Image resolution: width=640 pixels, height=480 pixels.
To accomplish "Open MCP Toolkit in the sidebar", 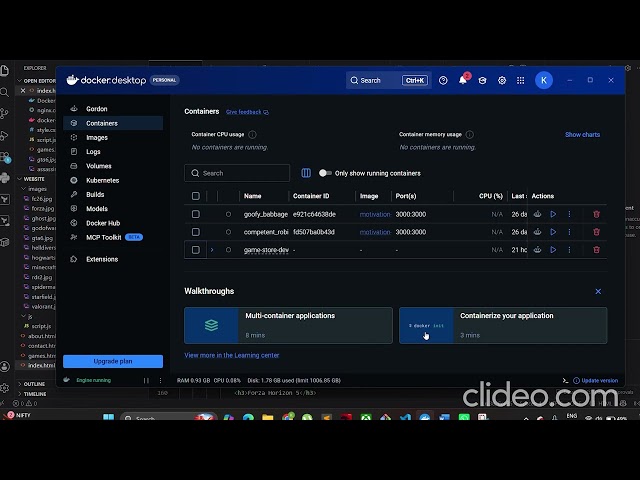I will point(113,237).
